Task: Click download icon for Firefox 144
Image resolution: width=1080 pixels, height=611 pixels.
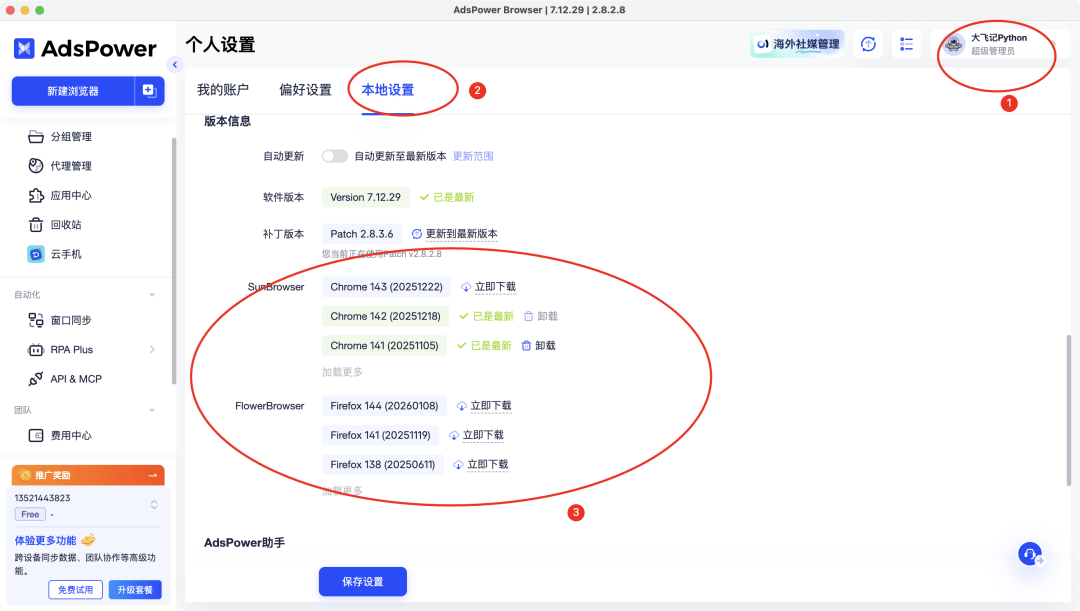Action: 461,406
